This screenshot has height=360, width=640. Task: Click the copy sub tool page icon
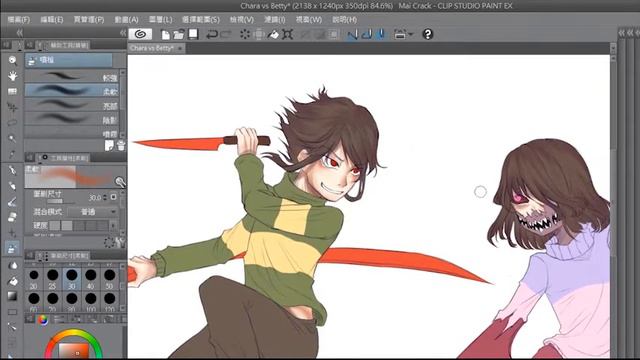tap(109, 145)
